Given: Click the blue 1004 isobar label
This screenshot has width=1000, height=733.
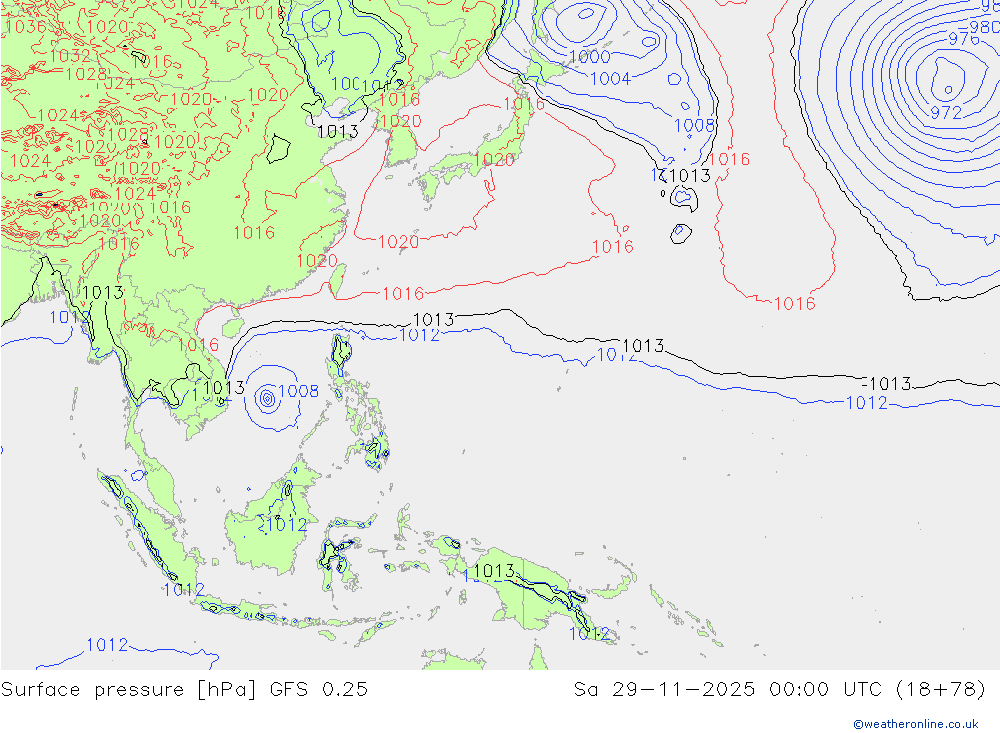Looking at the screenshot, I should pos(610,78).
